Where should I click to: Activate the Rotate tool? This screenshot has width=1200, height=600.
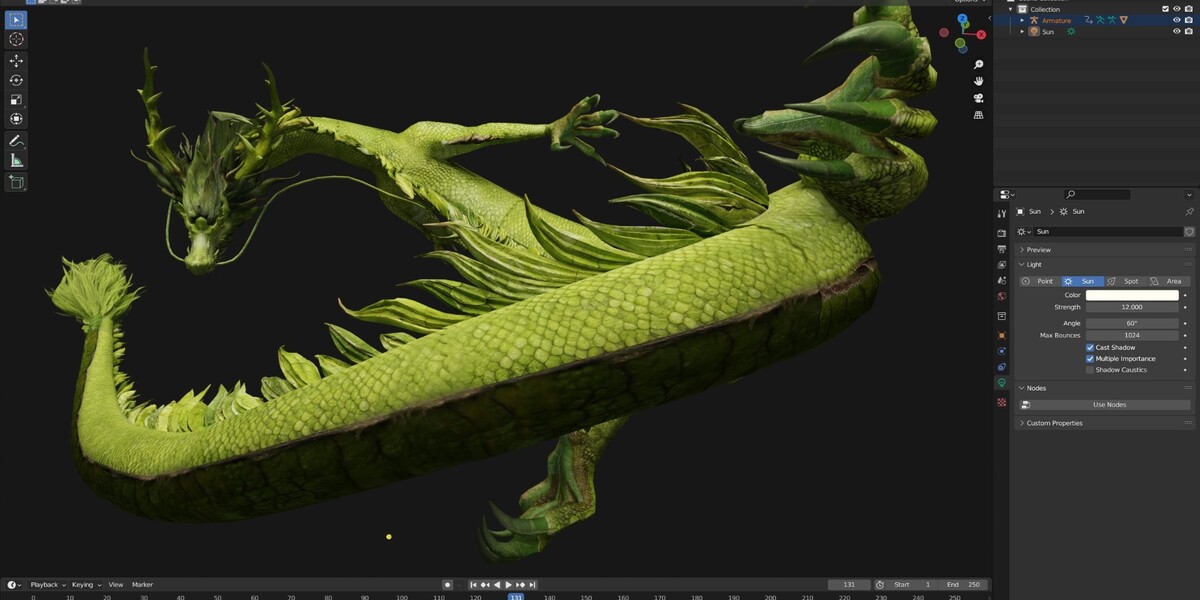tap(16, 80)
